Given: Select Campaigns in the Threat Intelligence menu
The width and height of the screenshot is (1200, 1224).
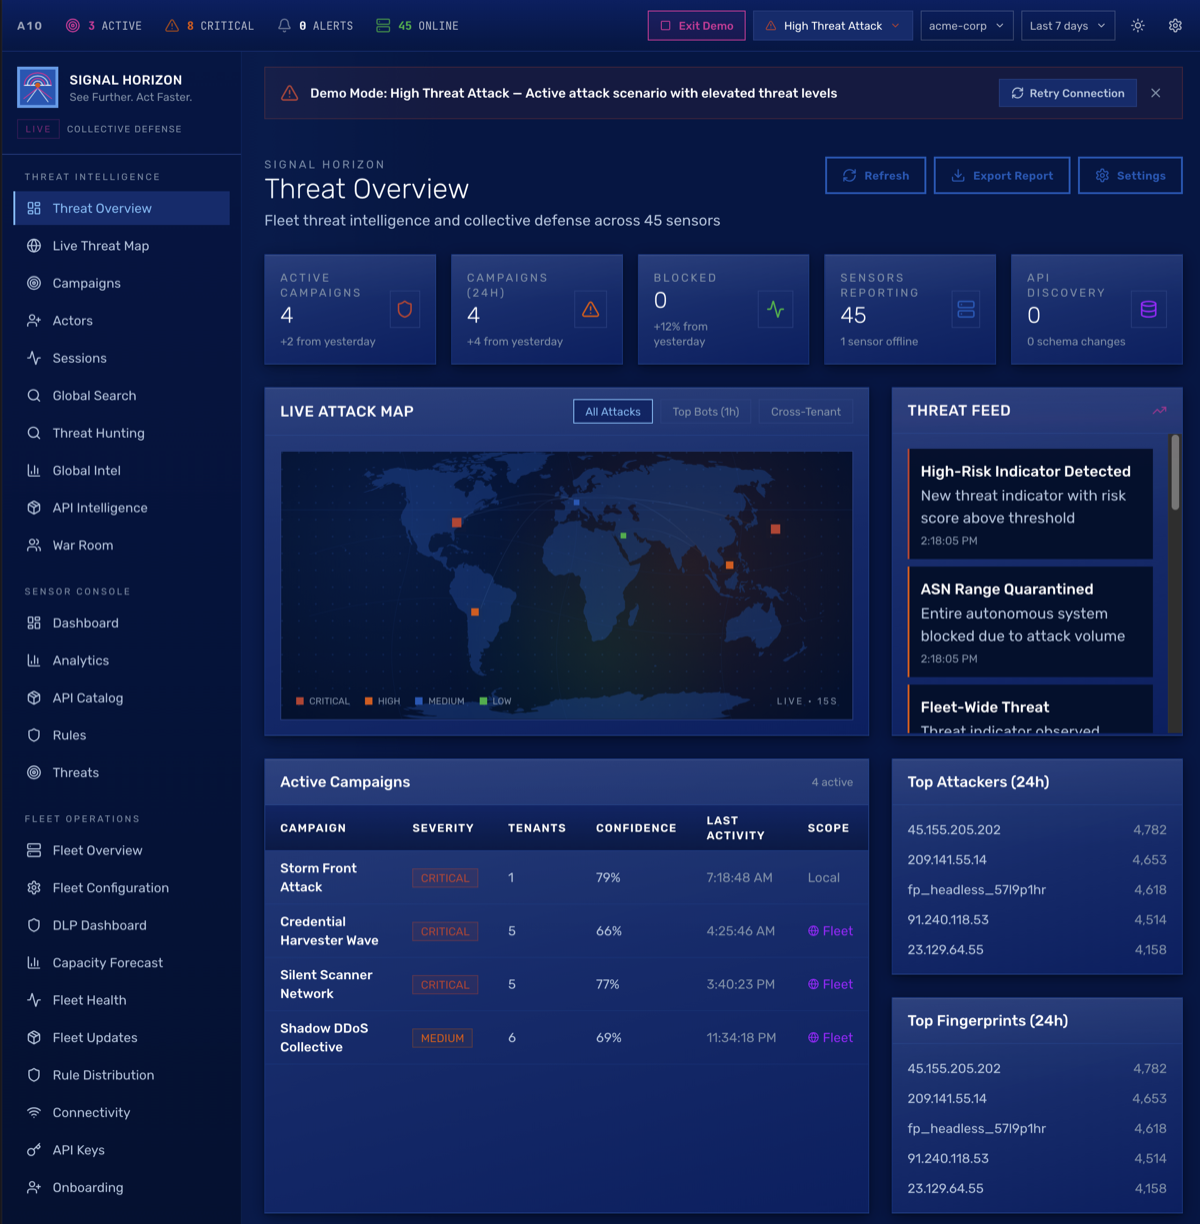Looking at the screenshot, I should [86, 283].
